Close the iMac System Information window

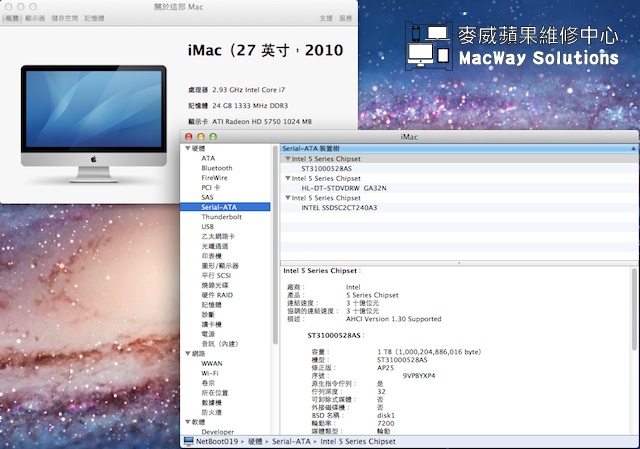189,137
